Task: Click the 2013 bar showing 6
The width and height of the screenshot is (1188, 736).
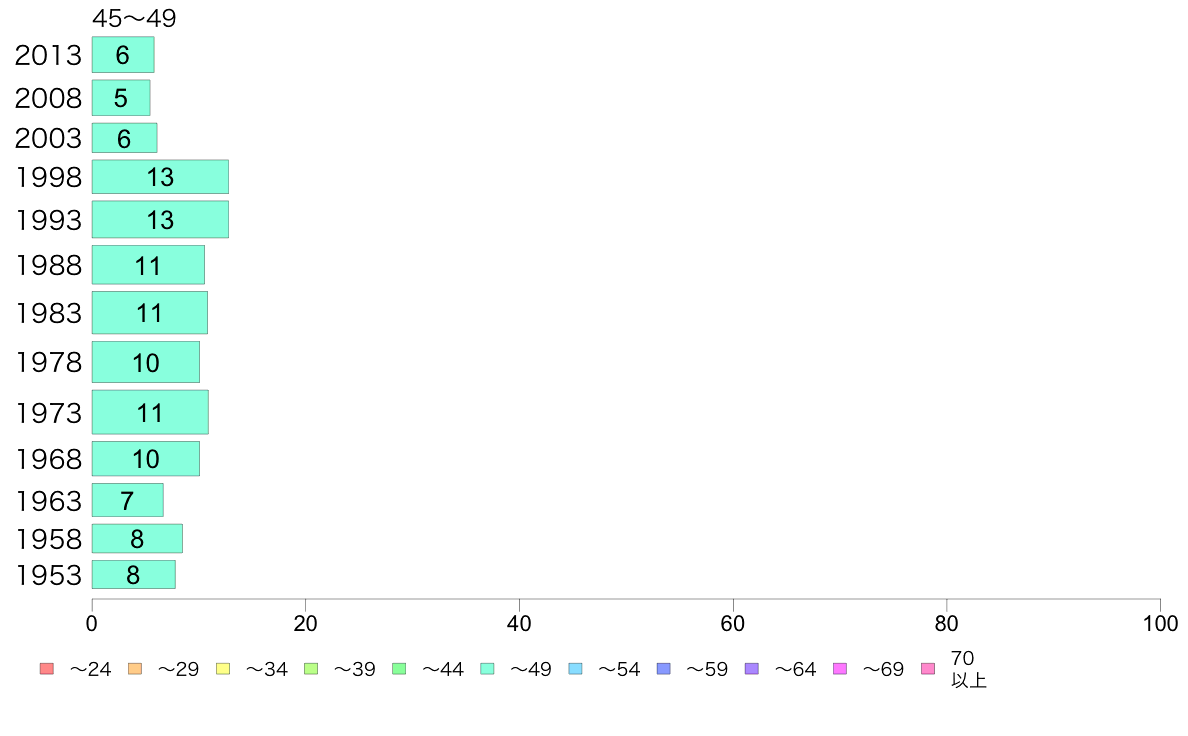Action: point(123,55)
